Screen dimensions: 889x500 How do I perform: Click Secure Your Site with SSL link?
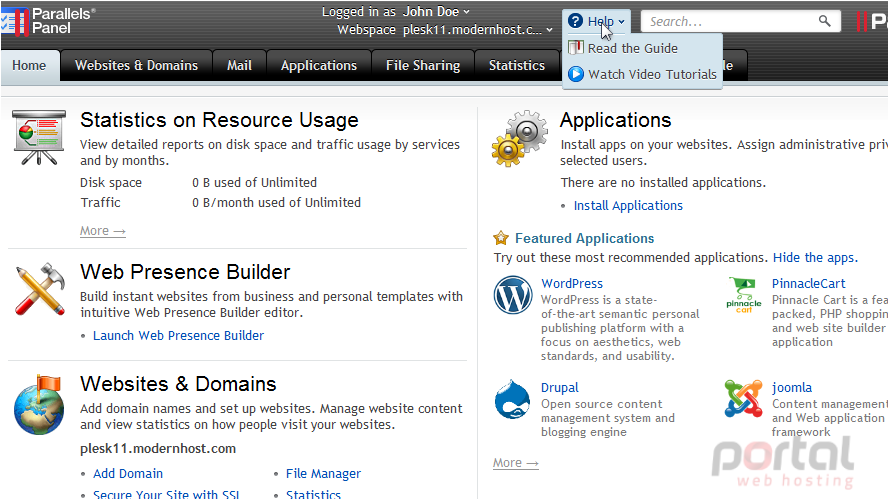[166, 494]
